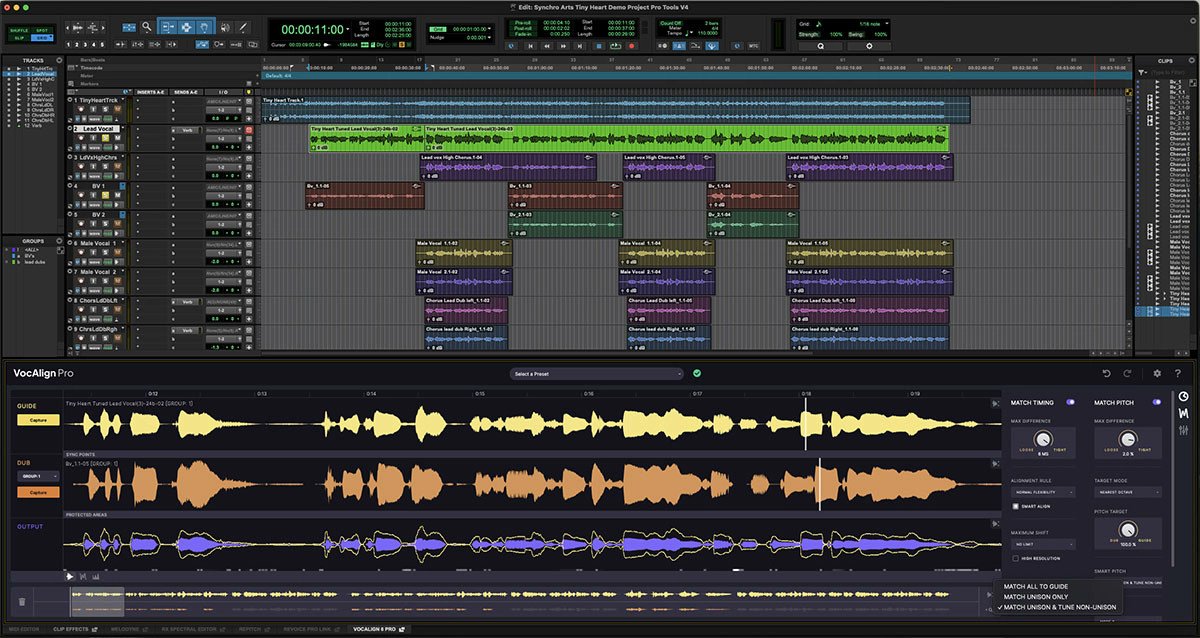Open the GROUP 1 dub dropdown

38,477
